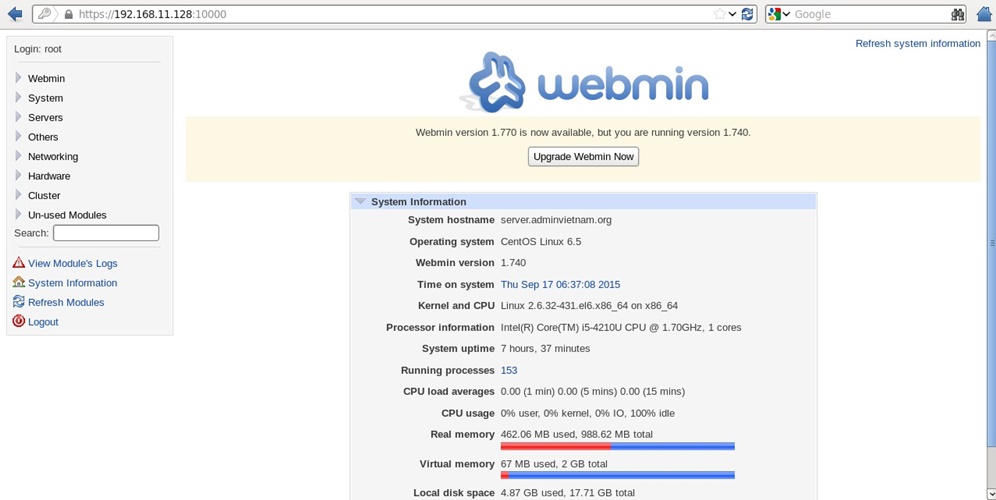Reload the page with refresh icon
The width and height of the screenshot is (996, 500).
[x=748, y=14]
